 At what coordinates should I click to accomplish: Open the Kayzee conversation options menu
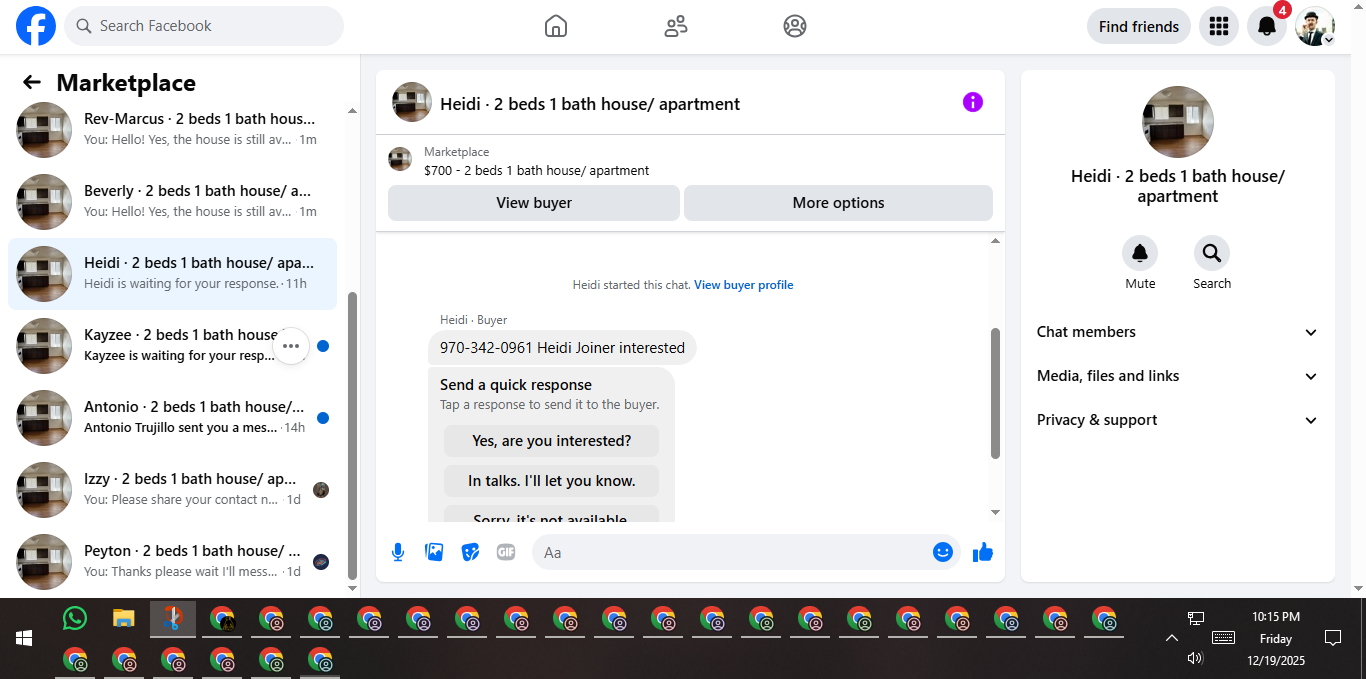[291, 346]
